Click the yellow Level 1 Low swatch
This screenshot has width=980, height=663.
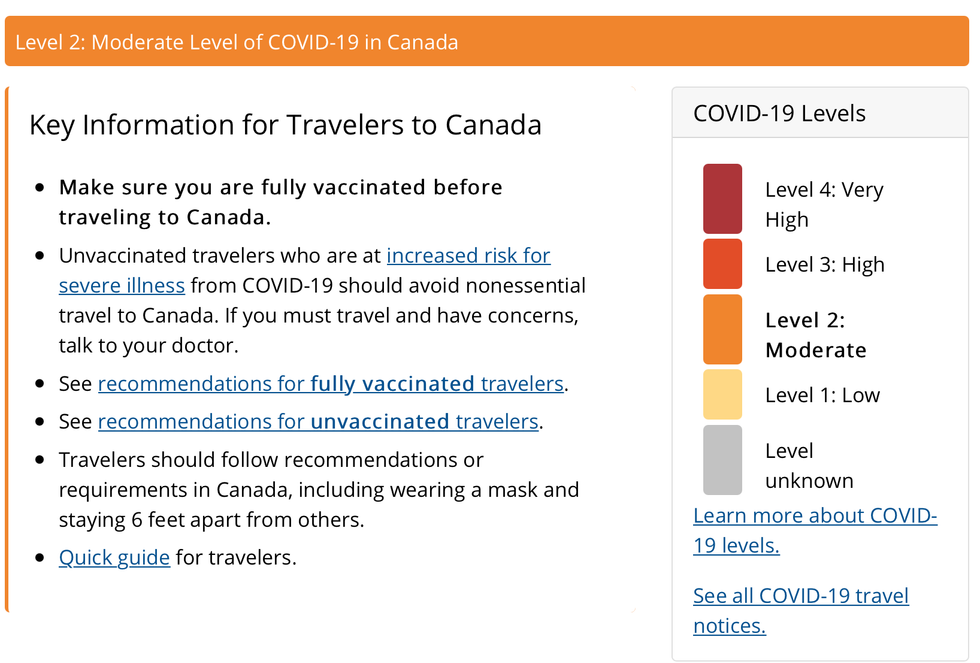click(x=722, y=394)
